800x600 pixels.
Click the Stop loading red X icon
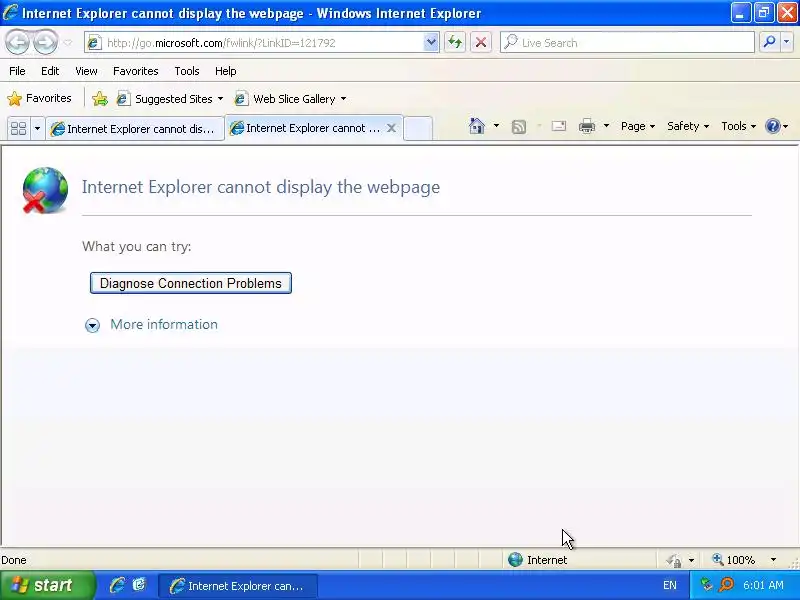coord(481,43)
